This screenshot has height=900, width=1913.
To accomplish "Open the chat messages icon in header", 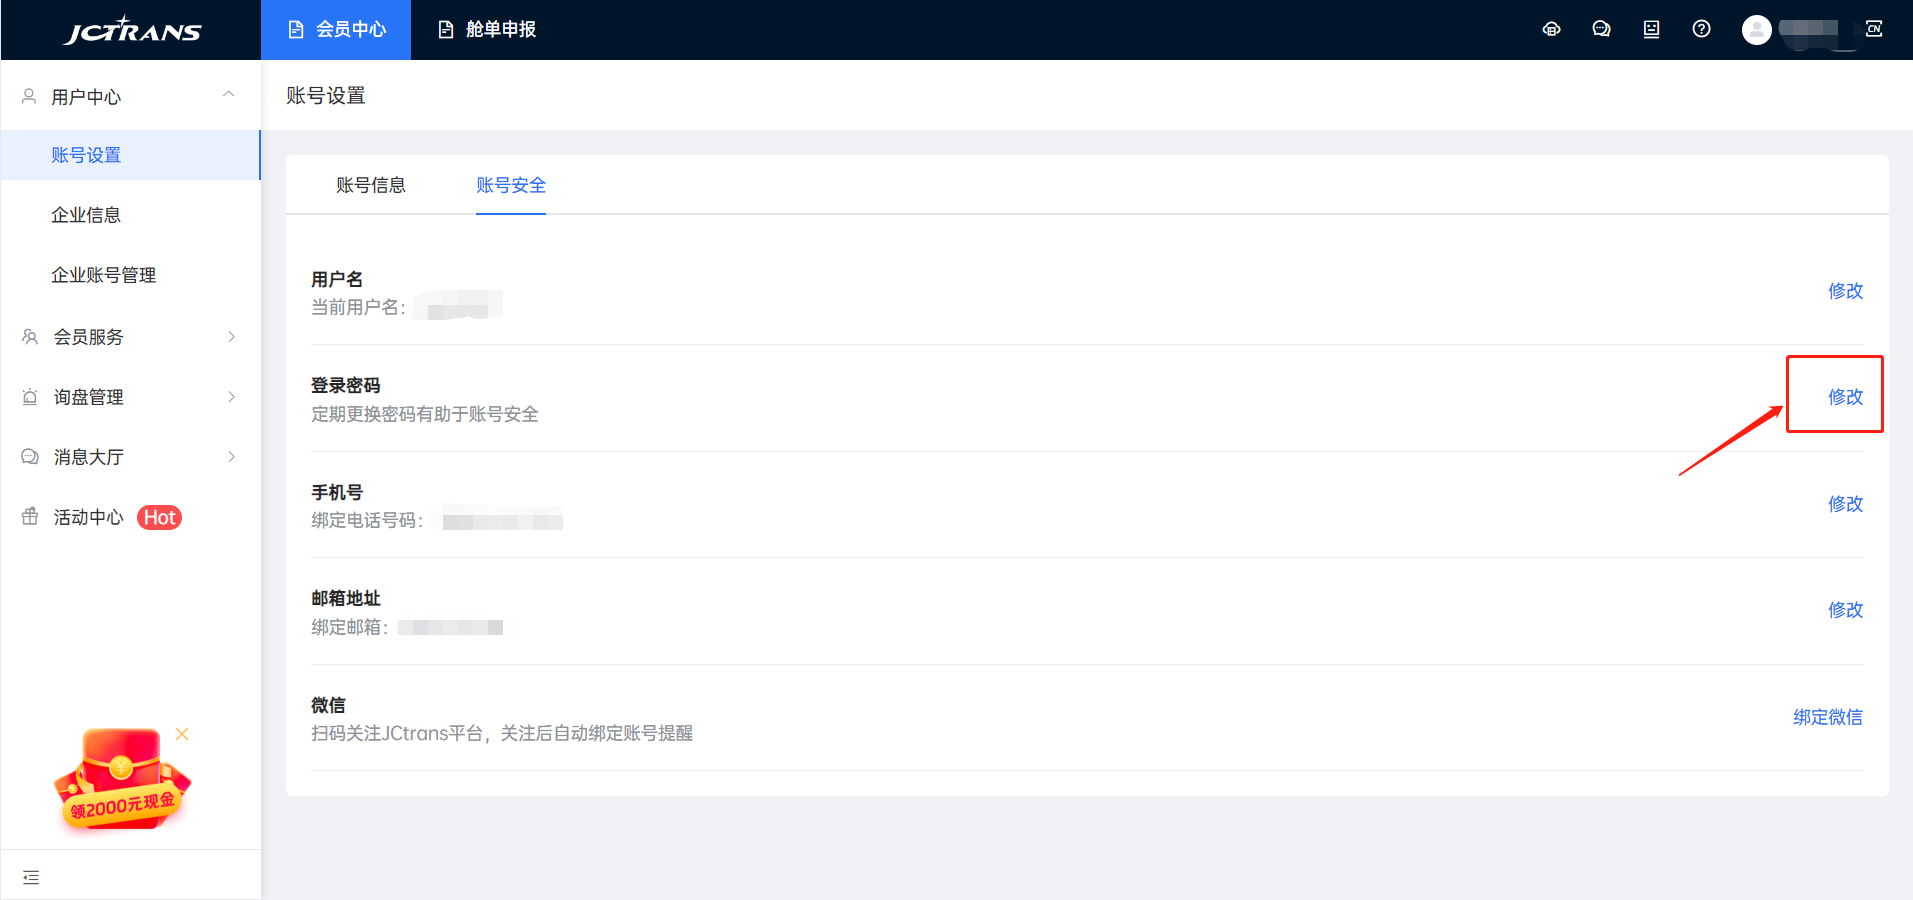I will (x=1601, y=29).
